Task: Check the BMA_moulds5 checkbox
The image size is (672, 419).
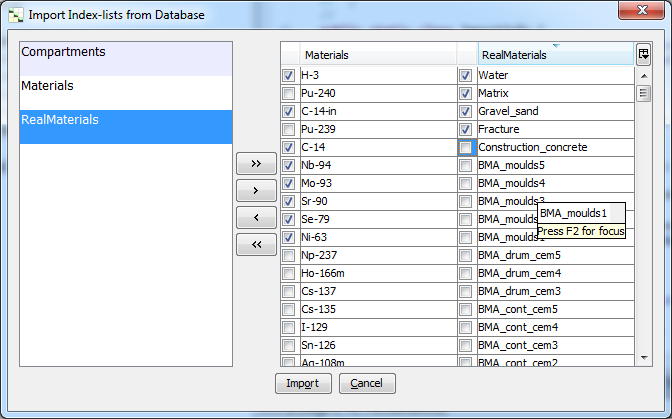Action: click(465, 166)
